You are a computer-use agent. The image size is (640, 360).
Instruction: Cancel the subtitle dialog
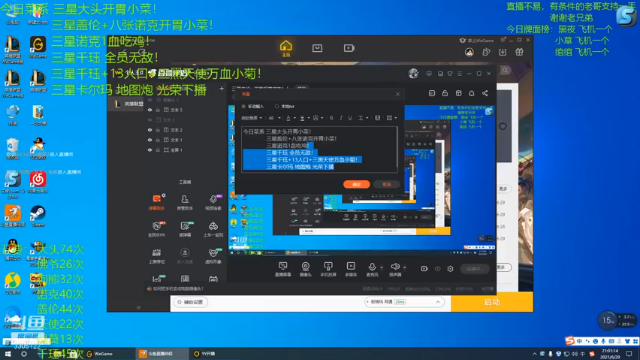386,184
